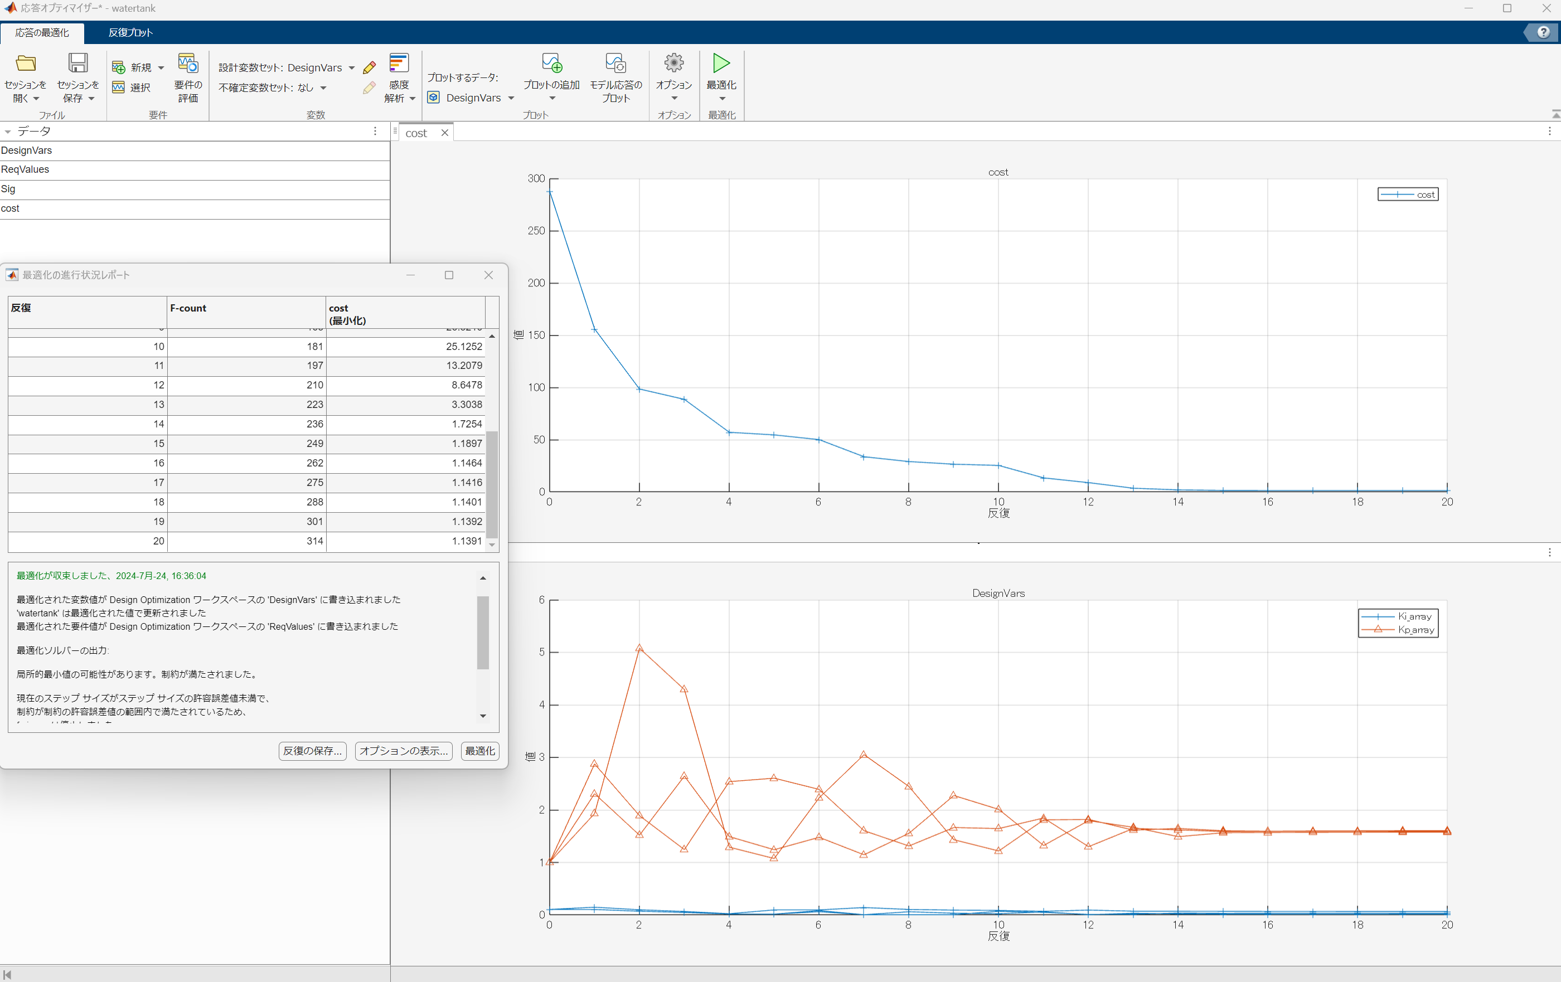The height and width of the screenshot is (982, 1561).
Task: Click the cost plot title
Action: (998, 172)
